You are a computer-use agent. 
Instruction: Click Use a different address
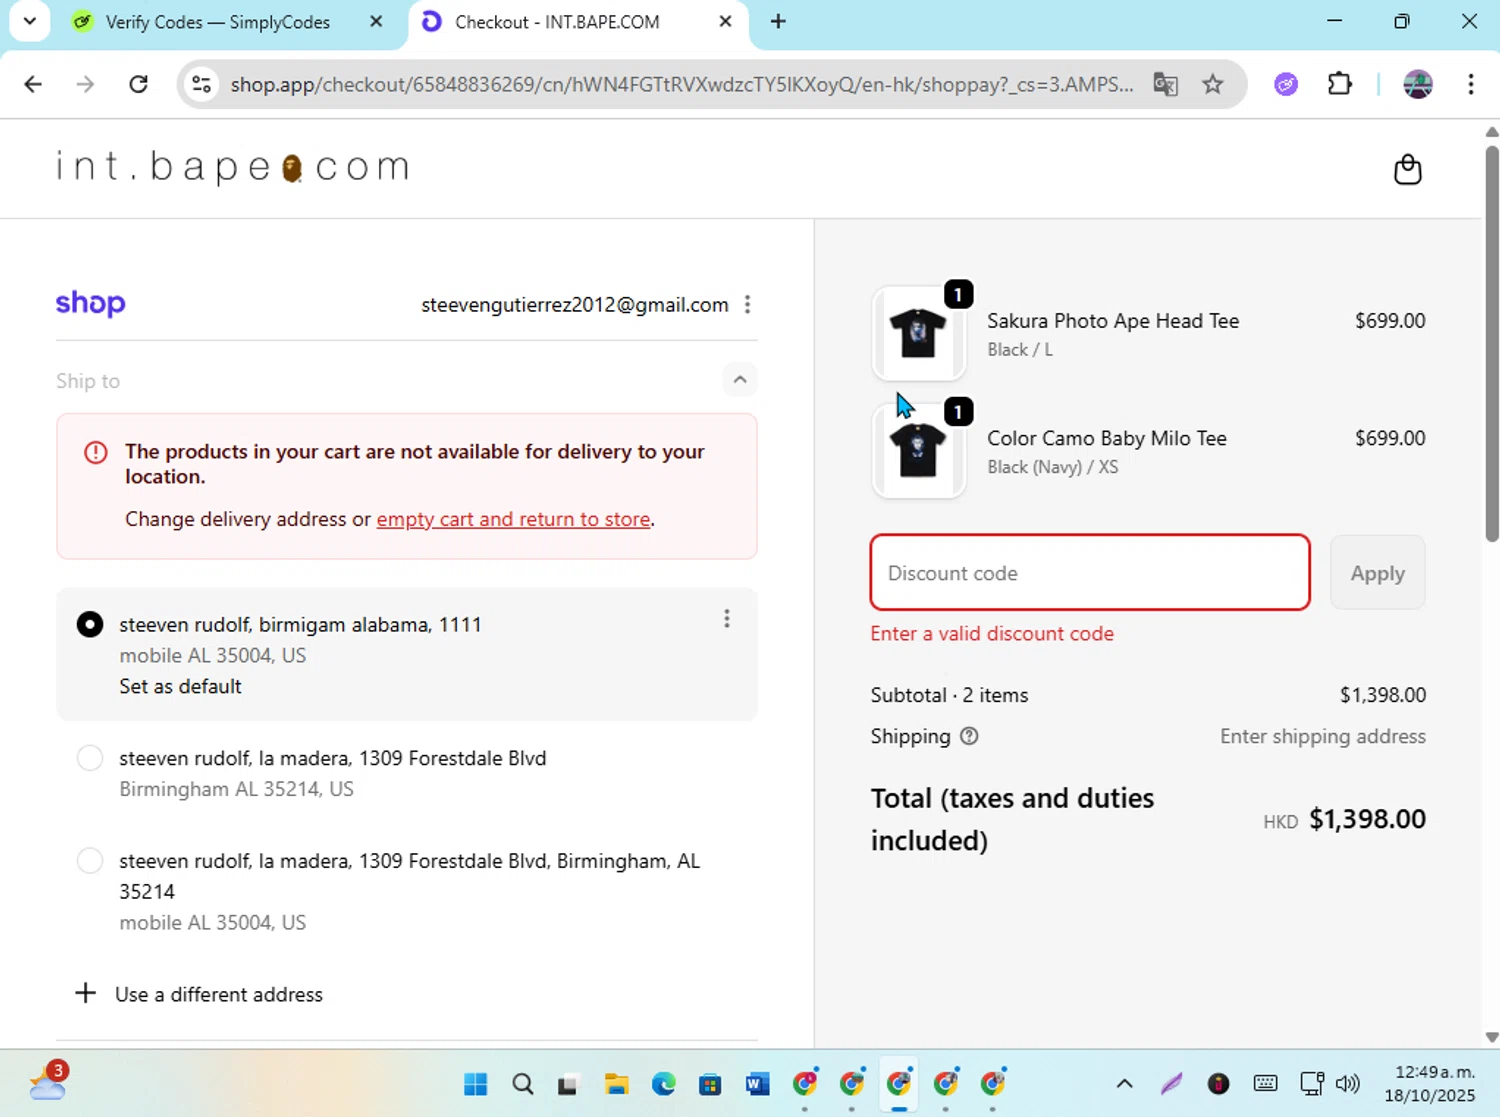point(199,994)
